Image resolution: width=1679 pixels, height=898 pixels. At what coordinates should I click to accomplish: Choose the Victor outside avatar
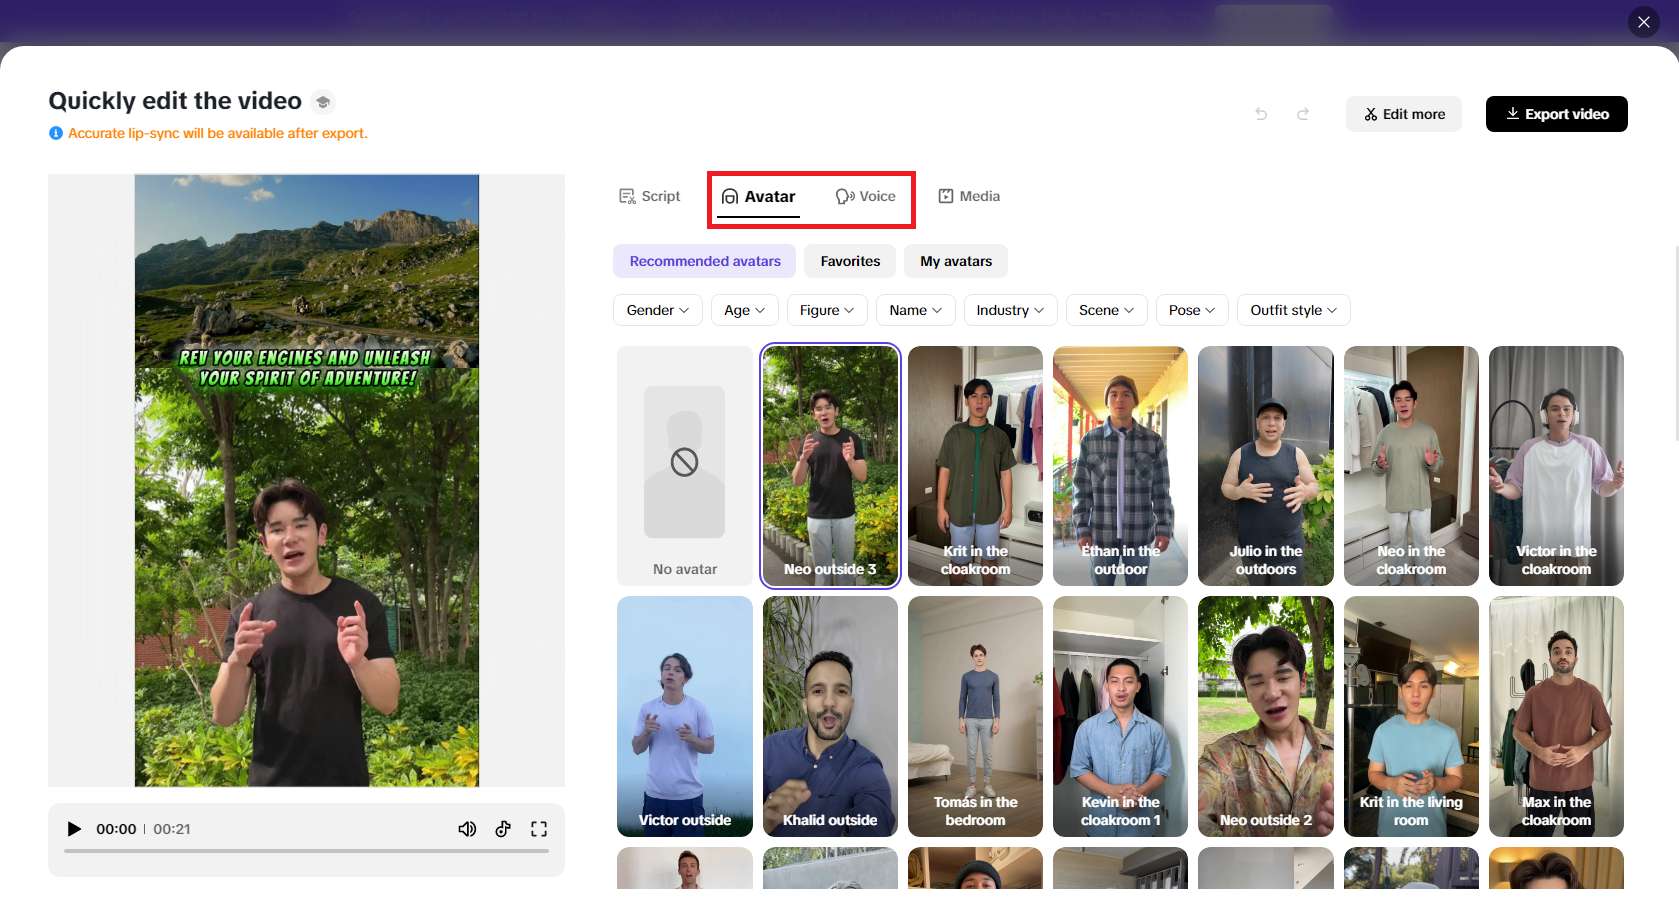point(685,716)
